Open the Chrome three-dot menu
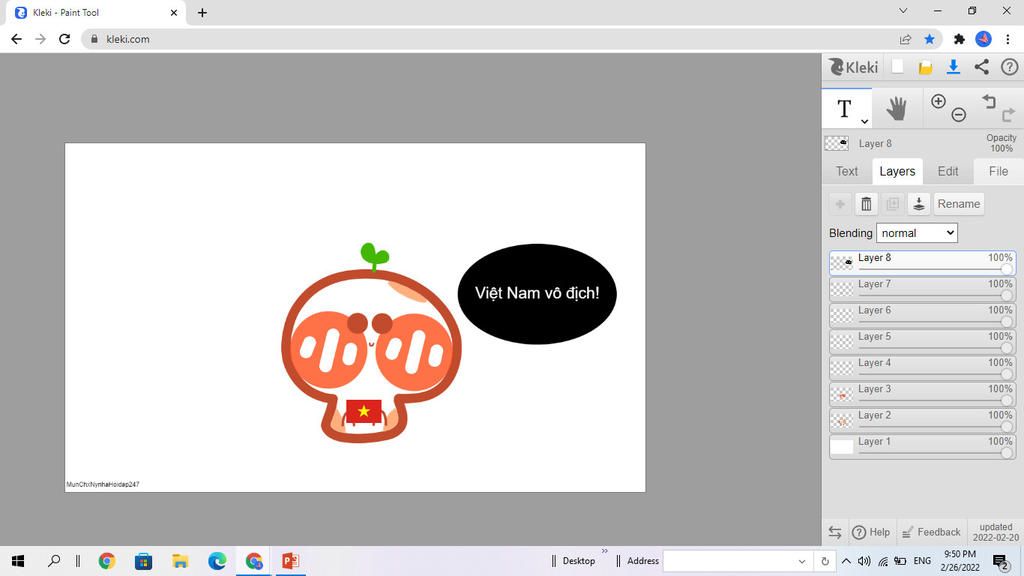 pos(1008,39)
